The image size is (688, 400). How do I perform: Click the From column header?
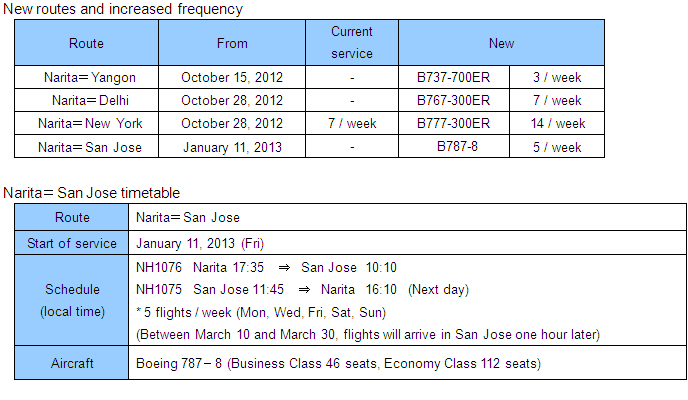click(x=232, y=44)
